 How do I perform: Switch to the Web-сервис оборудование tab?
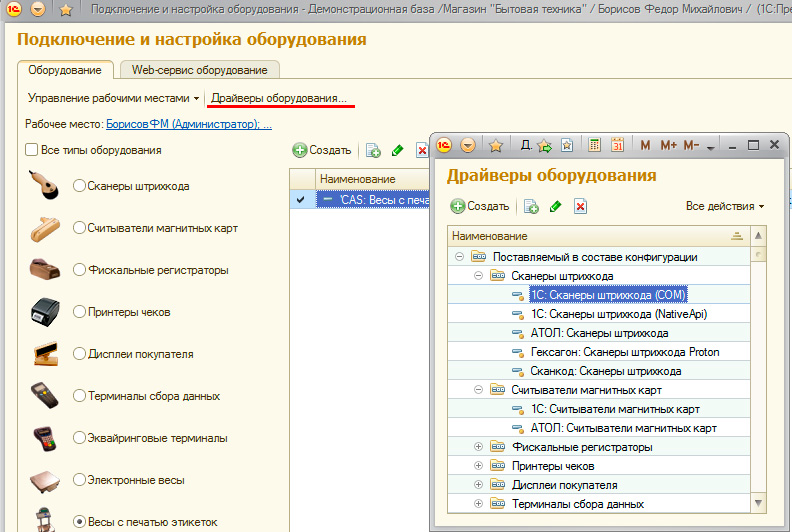[x=200, y=70]
